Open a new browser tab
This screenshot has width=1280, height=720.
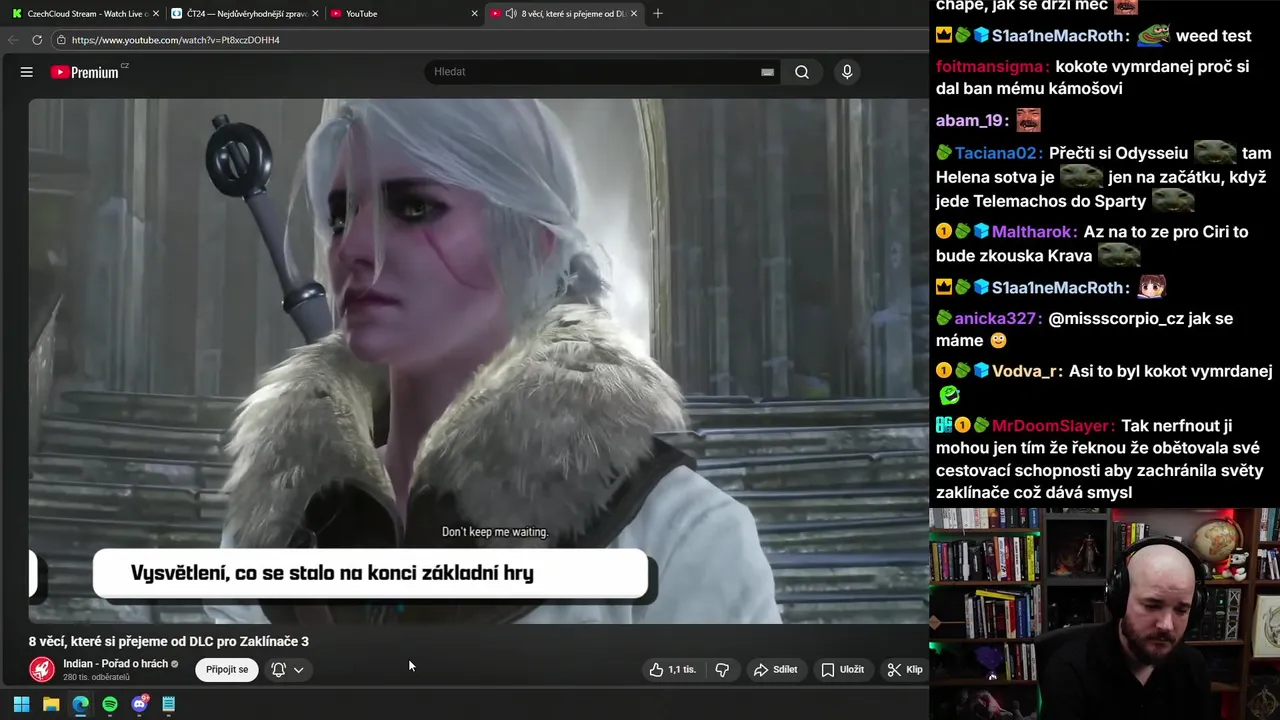point(658,14)
